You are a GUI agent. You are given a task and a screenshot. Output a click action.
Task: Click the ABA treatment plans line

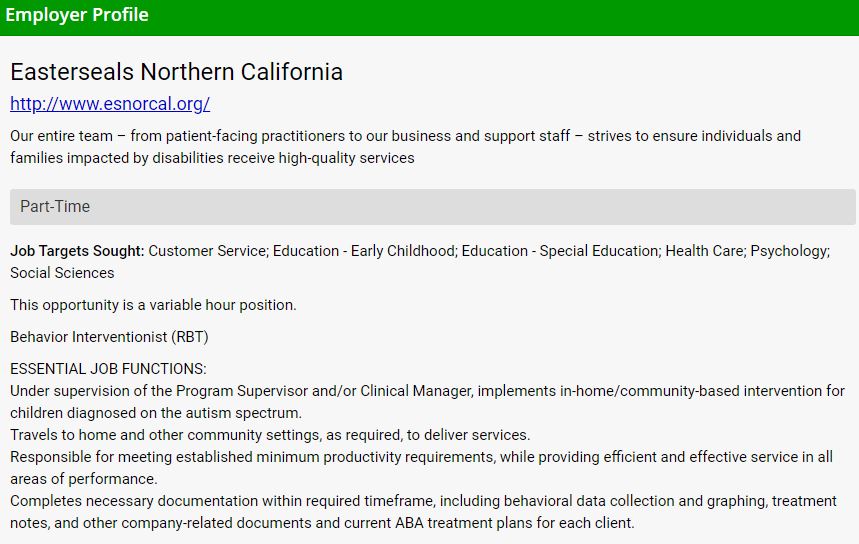pyautogui.click(x=322, y=523)
